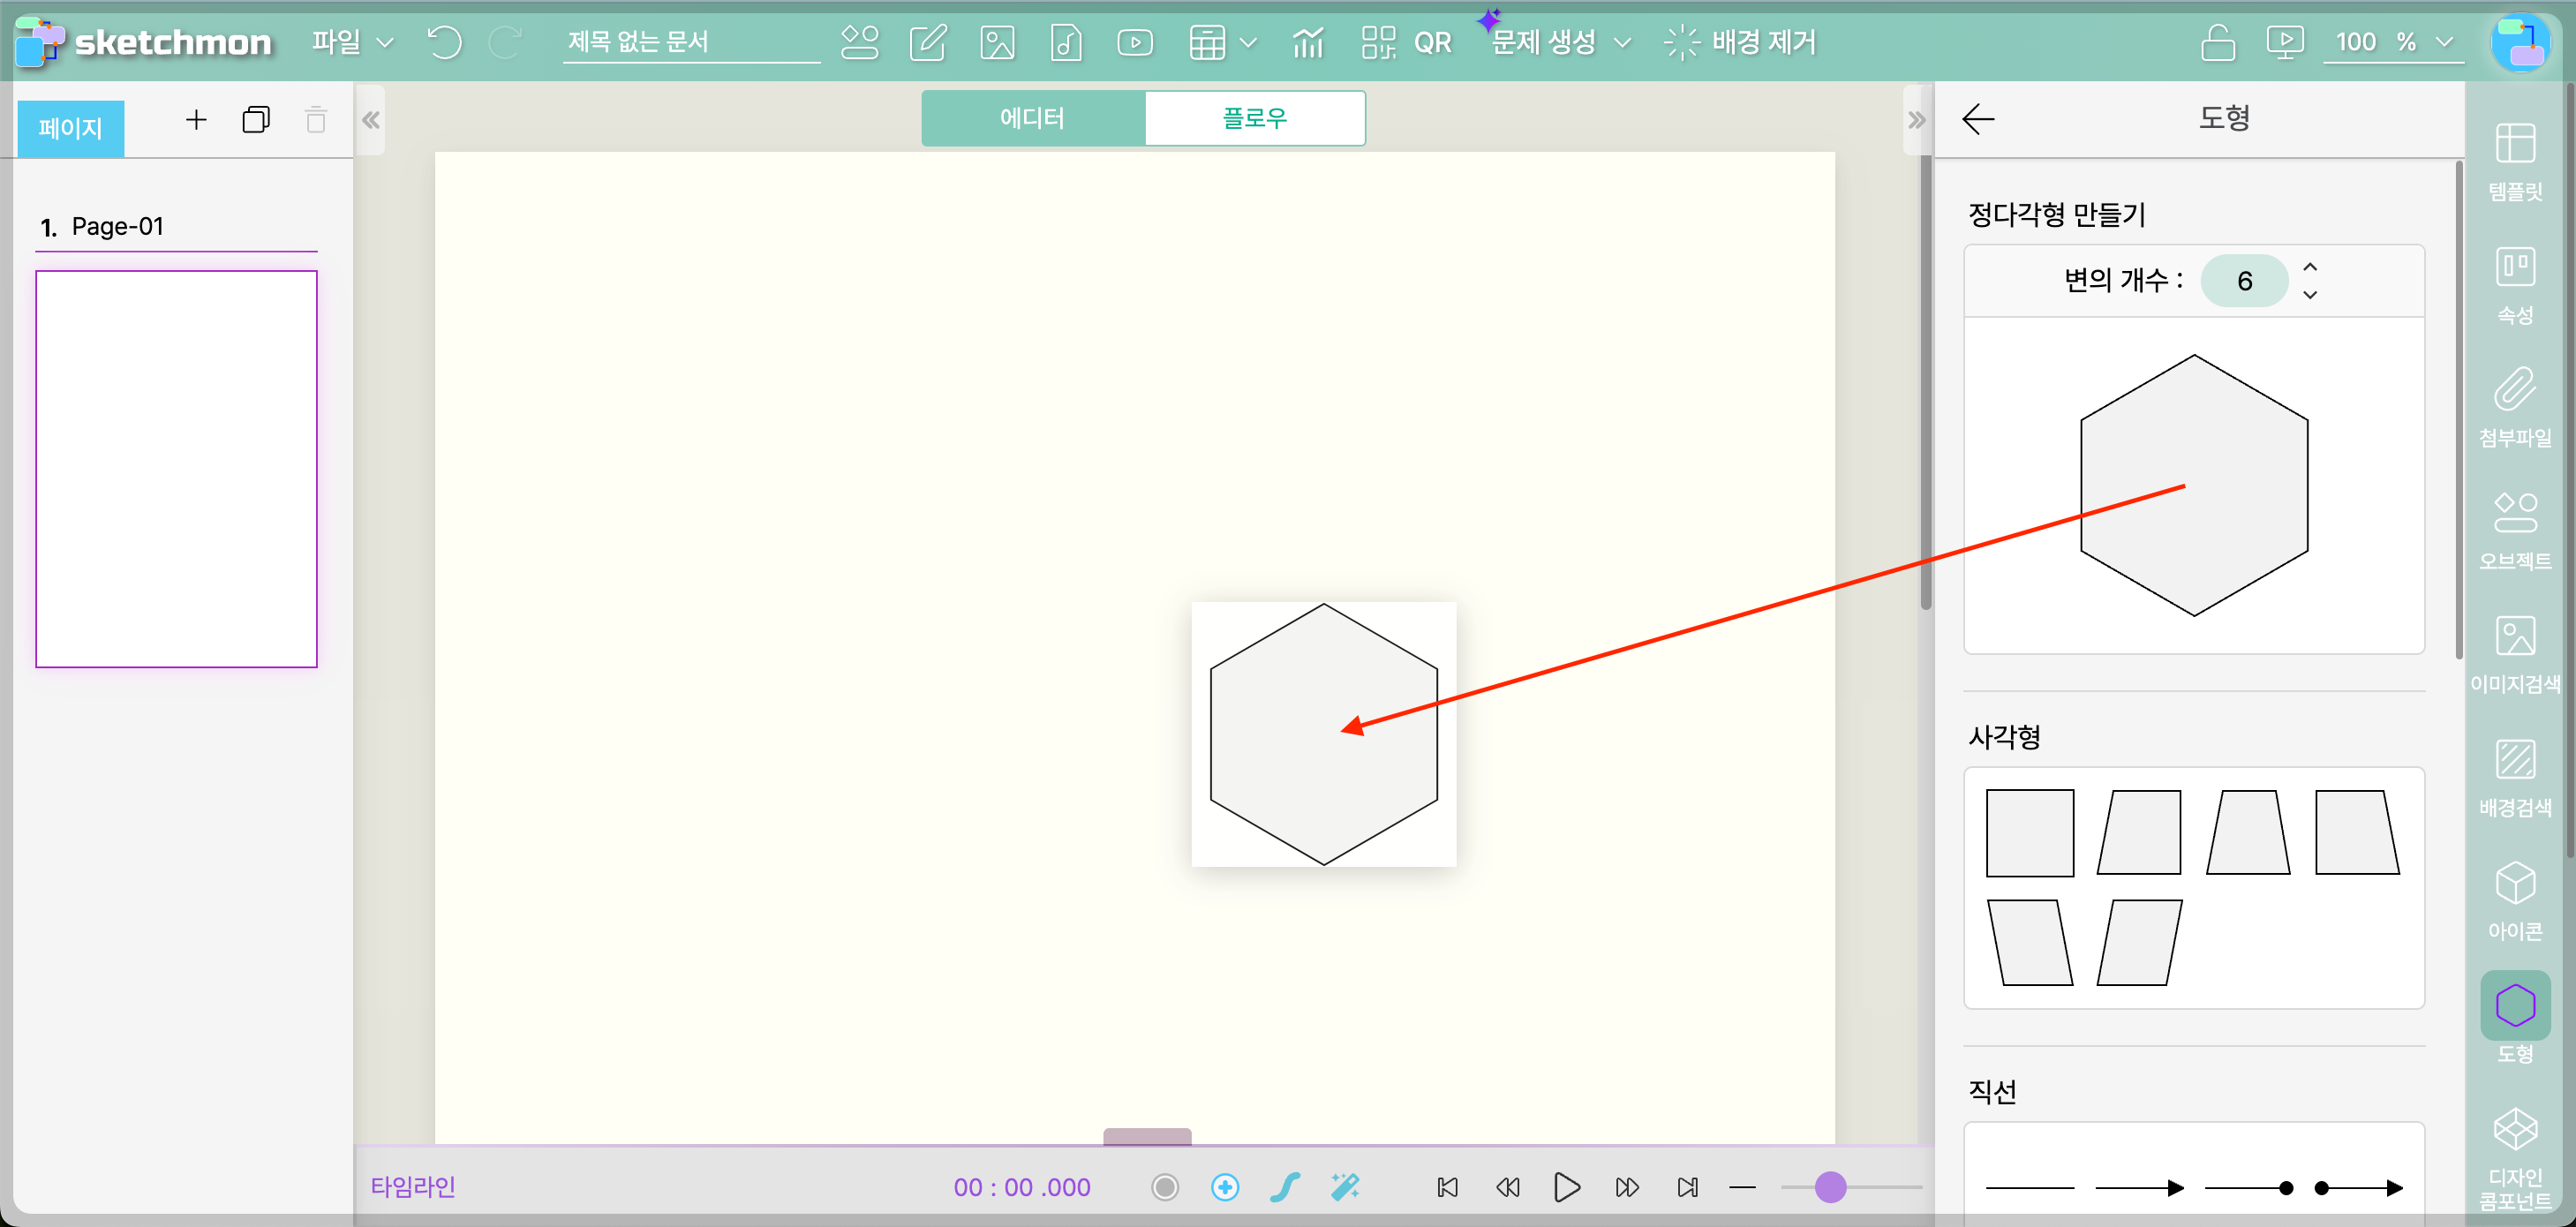This screenshot has width=2576, height=1227.
Task: Select the Page-01 thumbnail
Action: click(176, 468)
